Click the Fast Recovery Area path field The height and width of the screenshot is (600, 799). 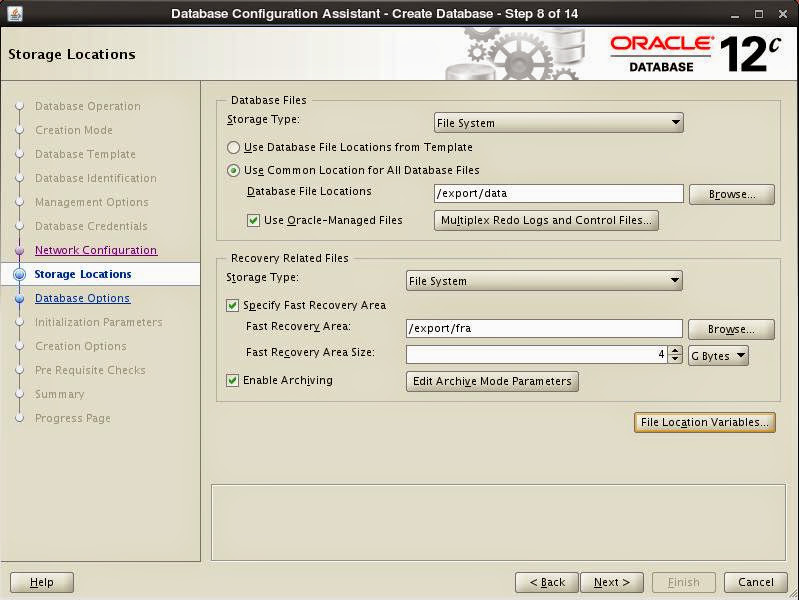coord(544,329)
